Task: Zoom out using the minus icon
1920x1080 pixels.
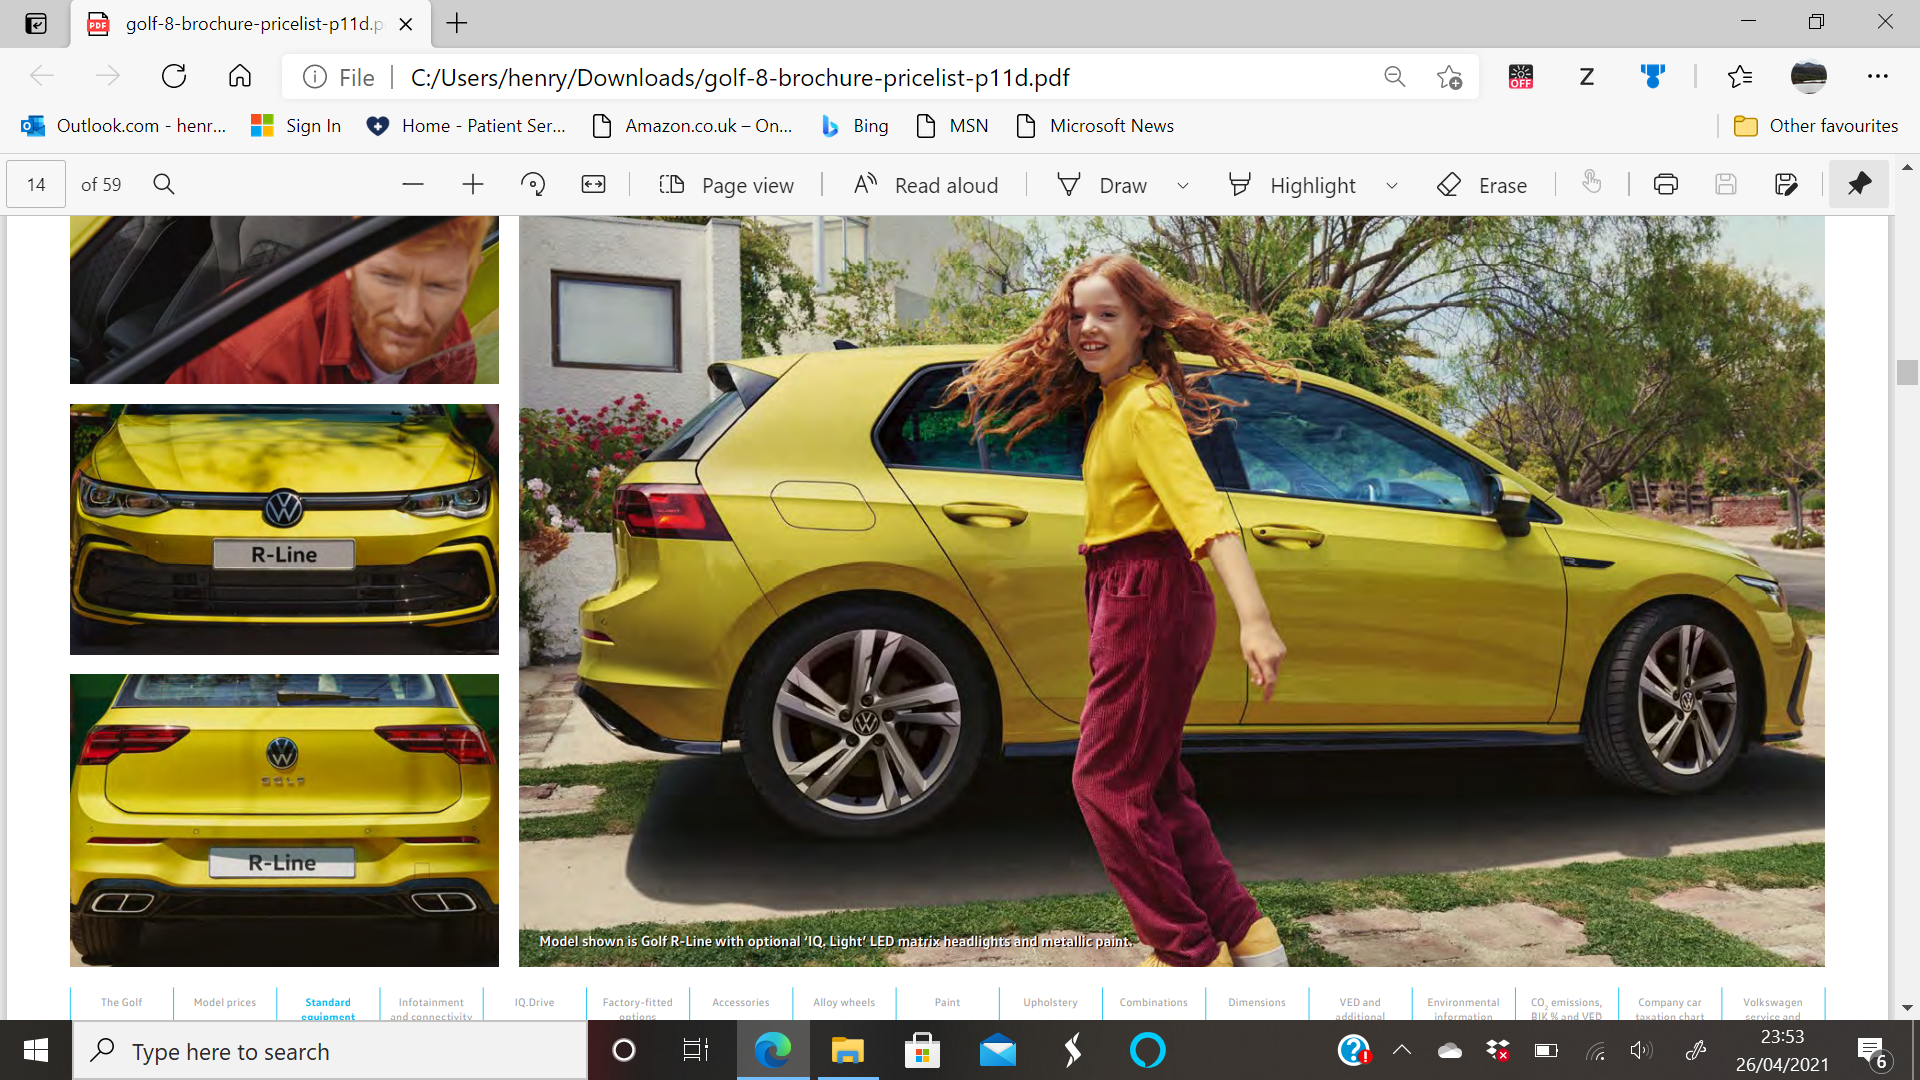Action: [x=413, y=185]
